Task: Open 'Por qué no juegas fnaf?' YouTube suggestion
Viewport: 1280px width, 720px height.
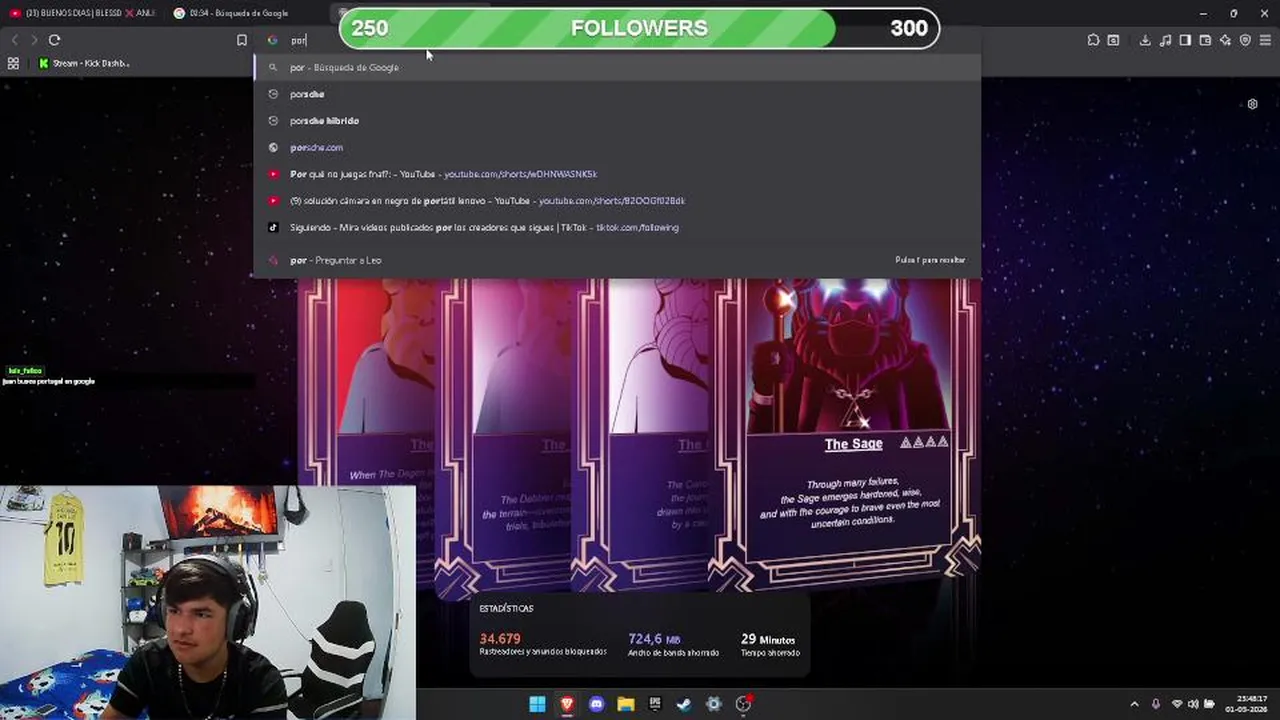Action: pos(617,174)
